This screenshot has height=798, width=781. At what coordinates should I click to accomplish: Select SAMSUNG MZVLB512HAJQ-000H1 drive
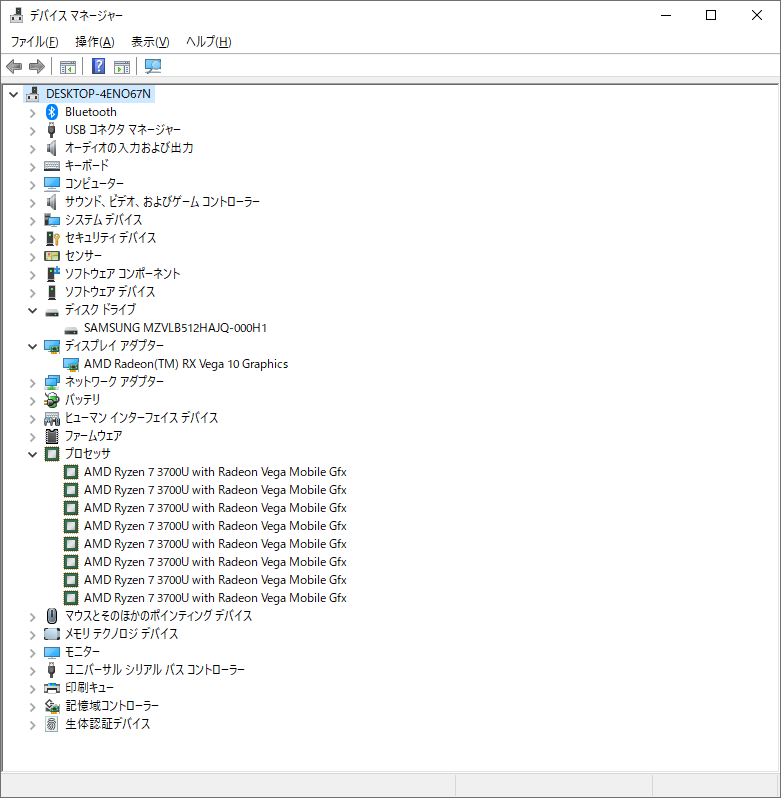point(175,328)
